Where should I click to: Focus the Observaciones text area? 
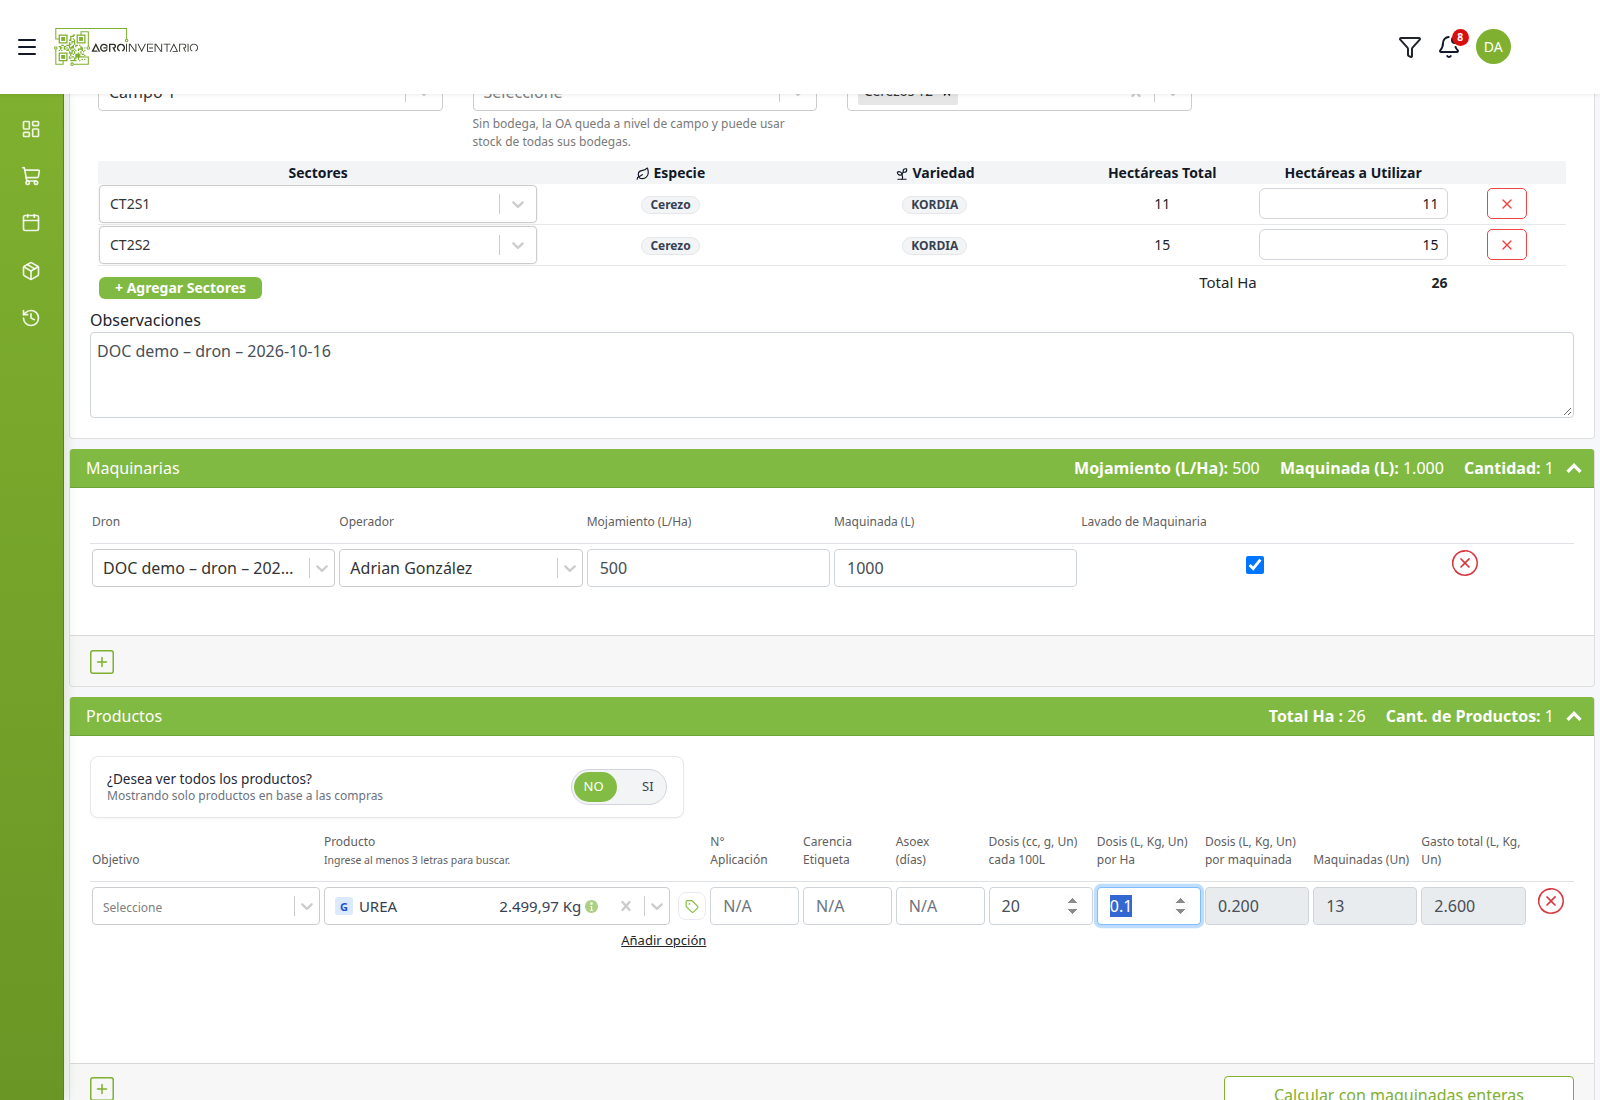pyautogui.click(x=832, y=375)
